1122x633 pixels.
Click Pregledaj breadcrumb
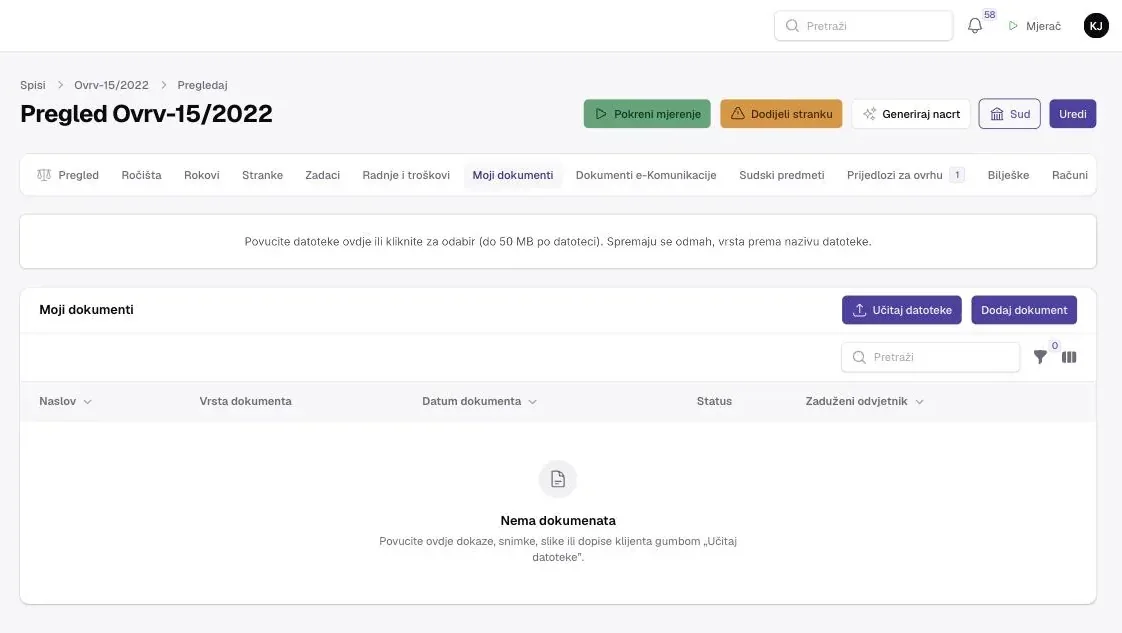click(x=203, y=85)
